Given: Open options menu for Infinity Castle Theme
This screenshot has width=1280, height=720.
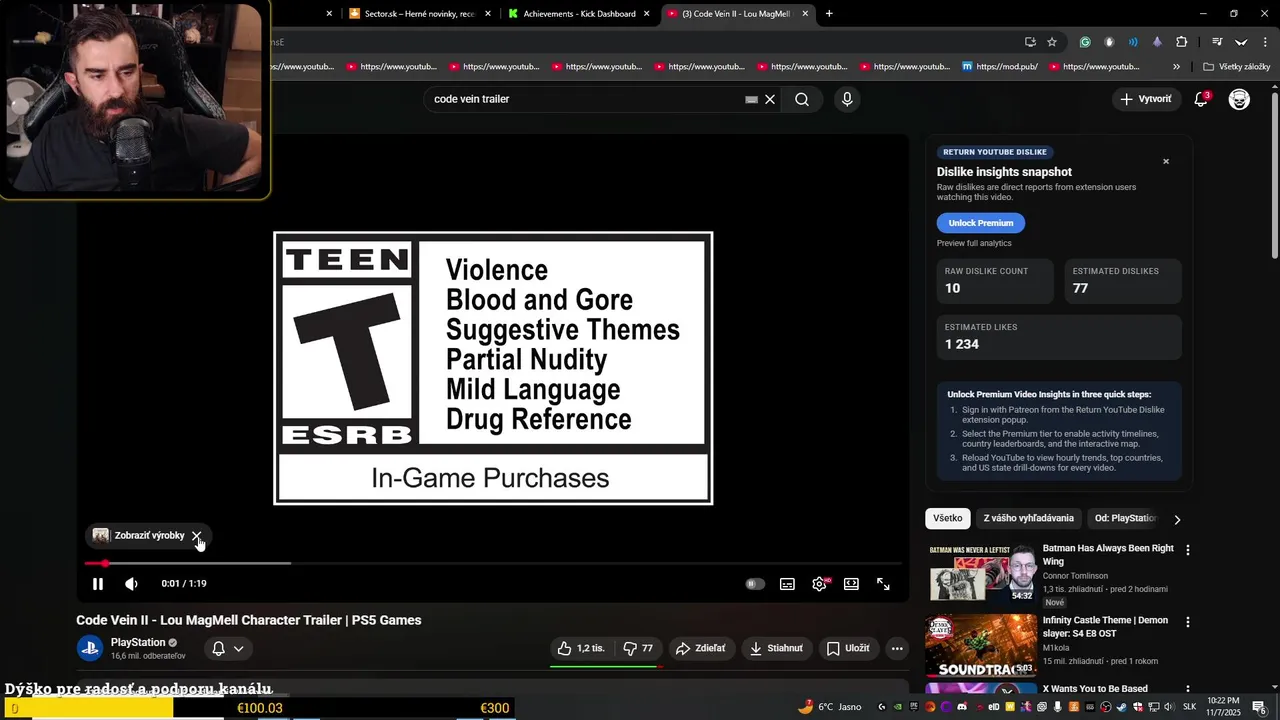Looking at the screenshot, I should point(1188,622).
